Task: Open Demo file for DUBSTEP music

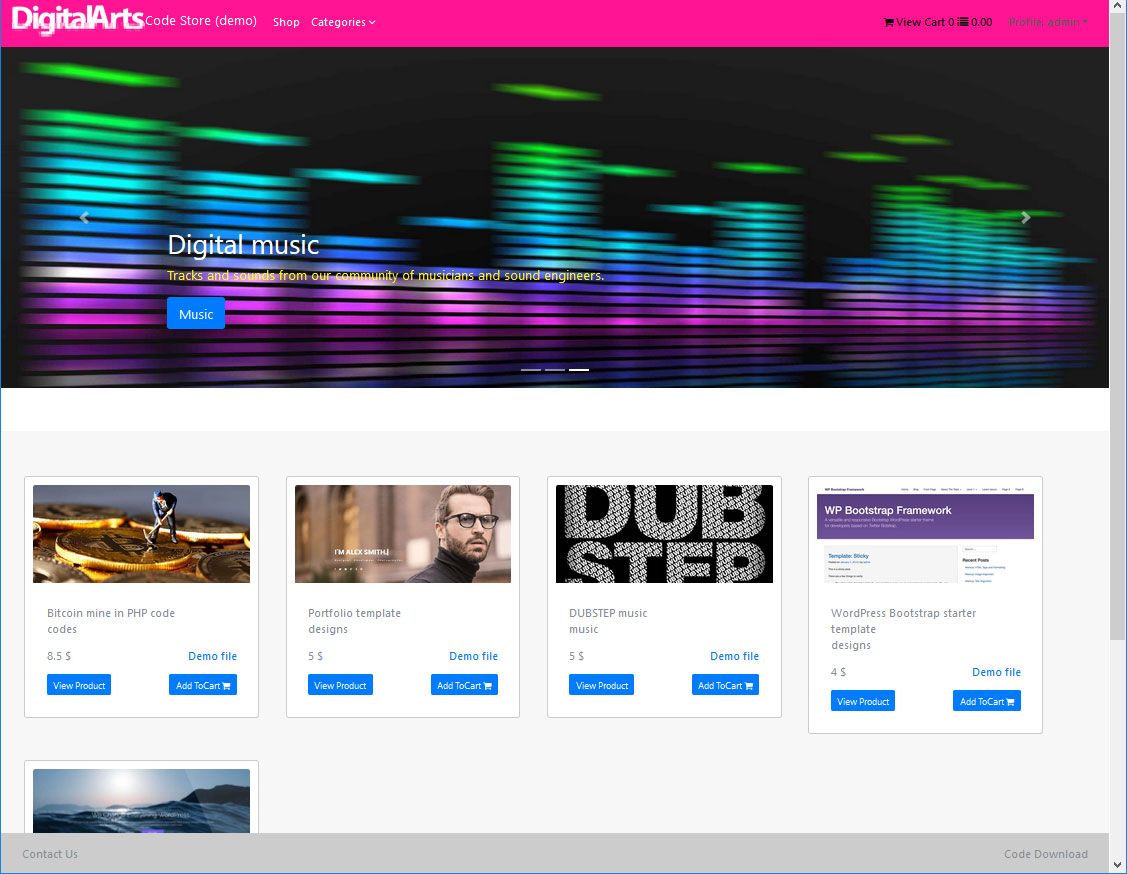Action: click(x=734, y=656)
